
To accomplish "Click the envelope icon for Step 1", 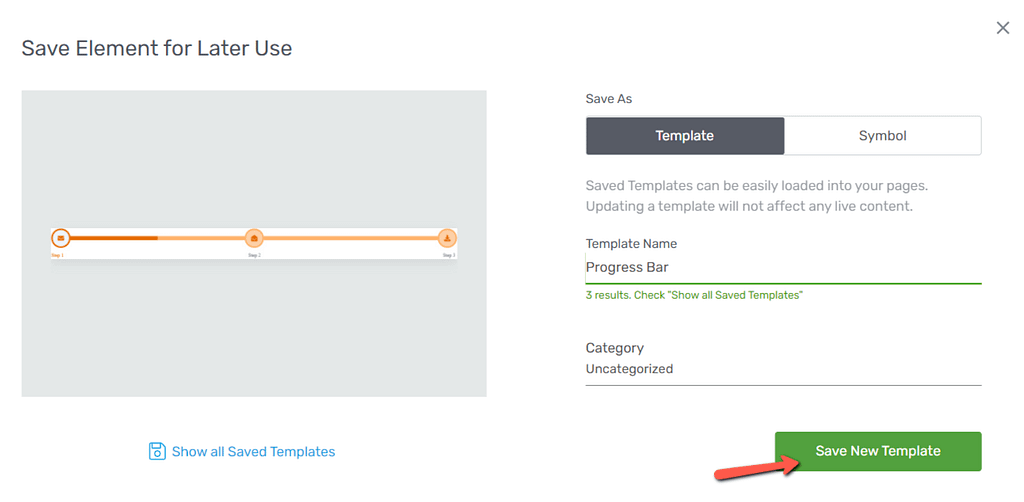I will click(61, 238).
